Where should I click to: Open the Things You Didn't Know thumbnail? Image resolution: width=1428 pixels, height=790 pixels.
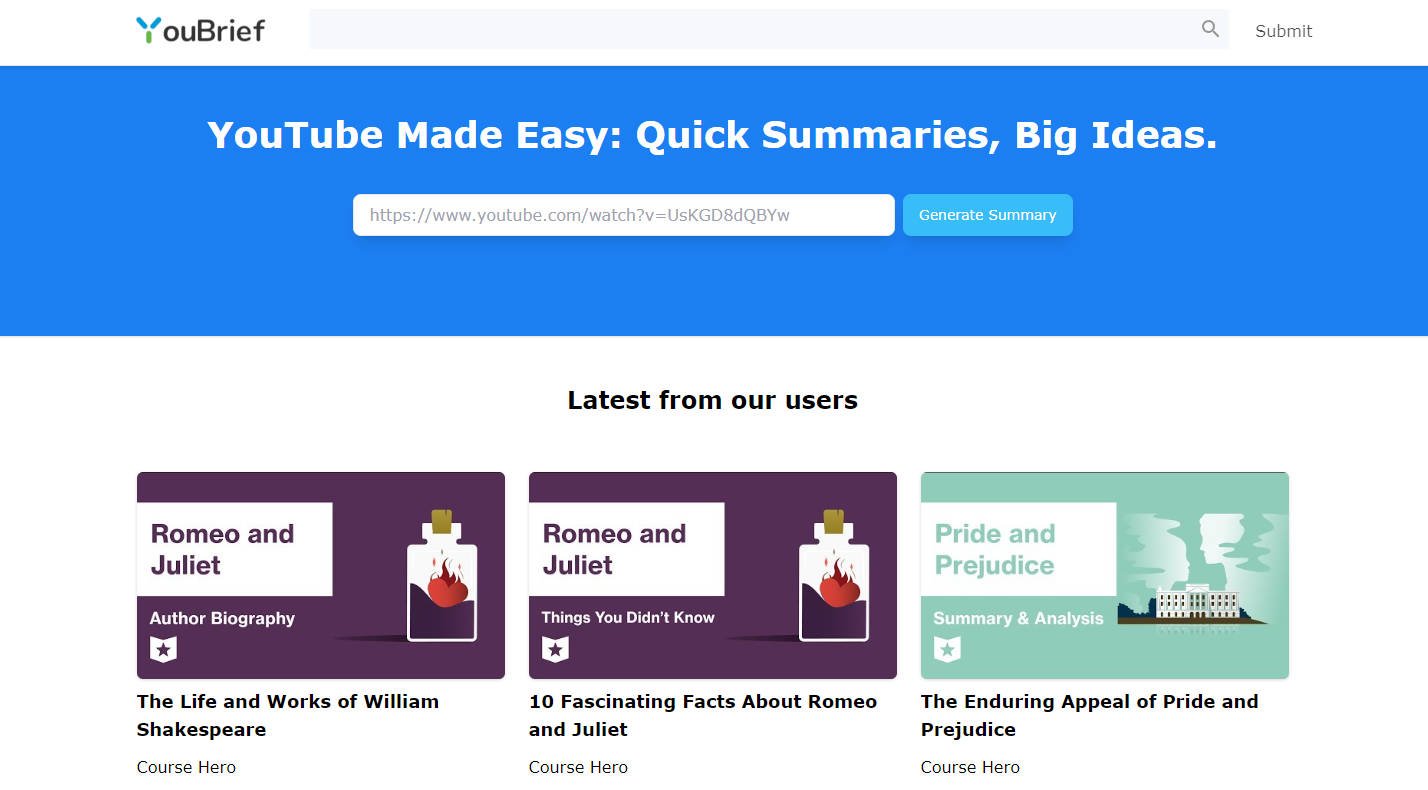[712, 575]
